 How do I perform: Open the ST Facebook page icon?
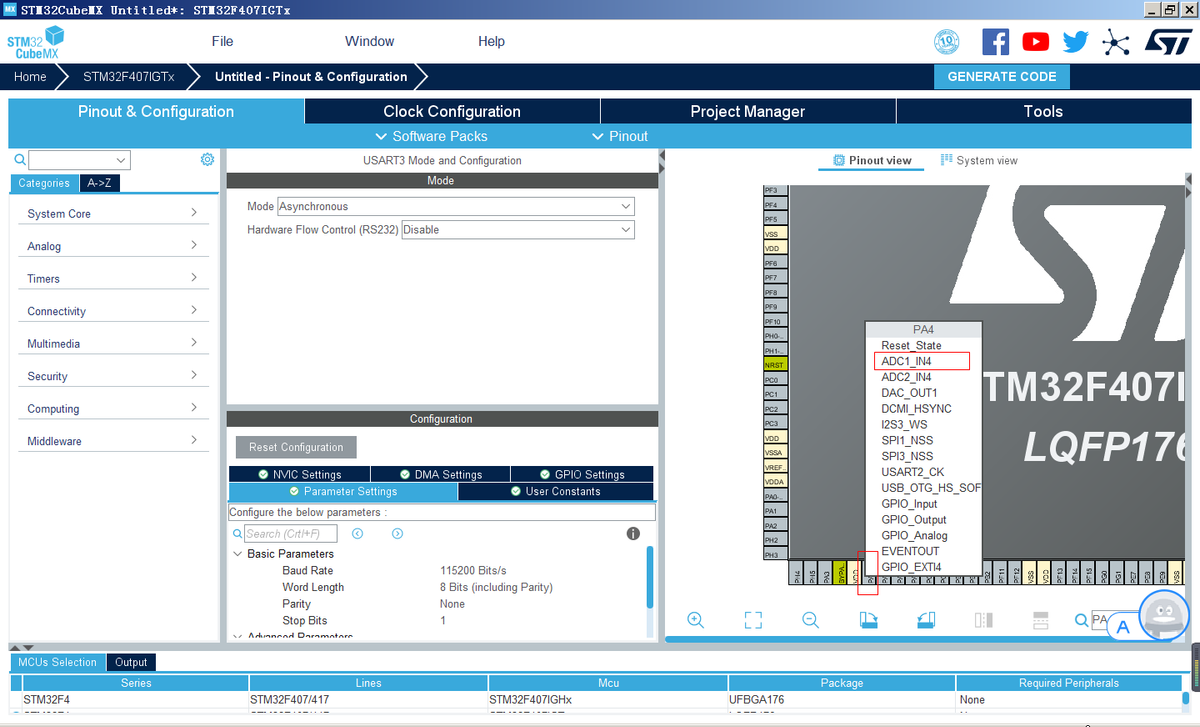996,41
